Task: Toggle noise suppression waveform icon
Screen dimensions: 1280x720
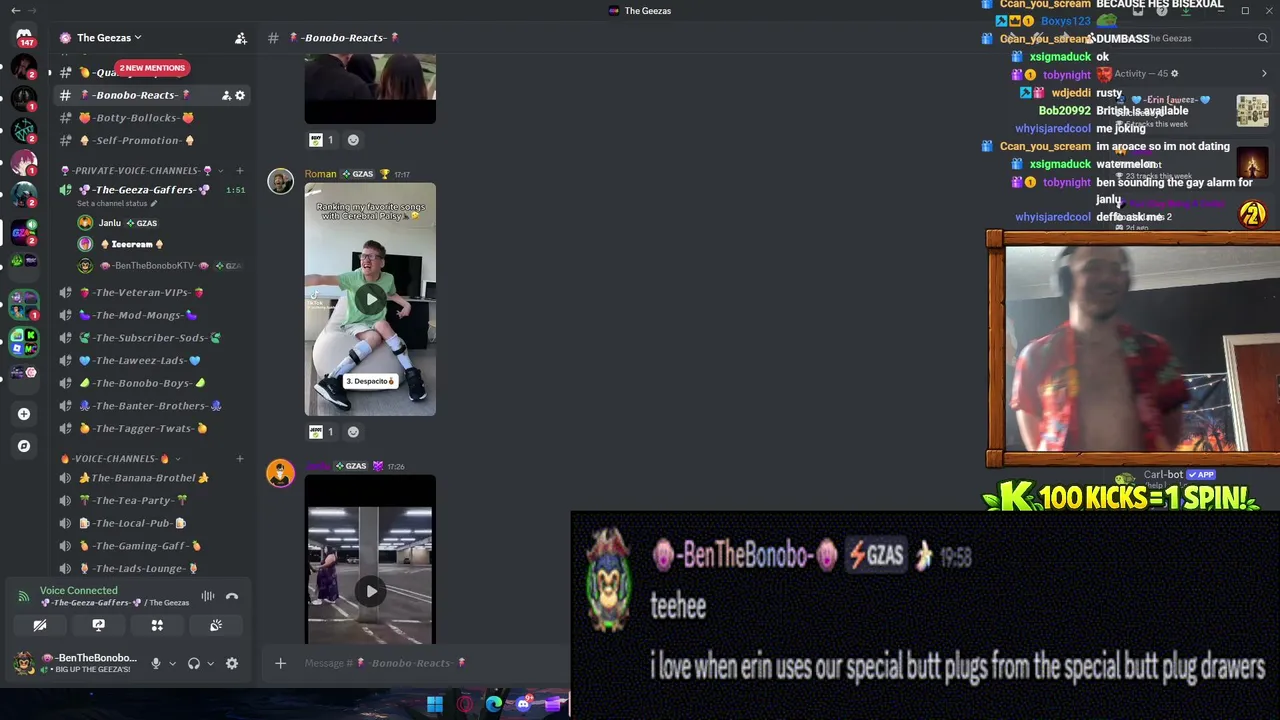Action: click(208, 596)
